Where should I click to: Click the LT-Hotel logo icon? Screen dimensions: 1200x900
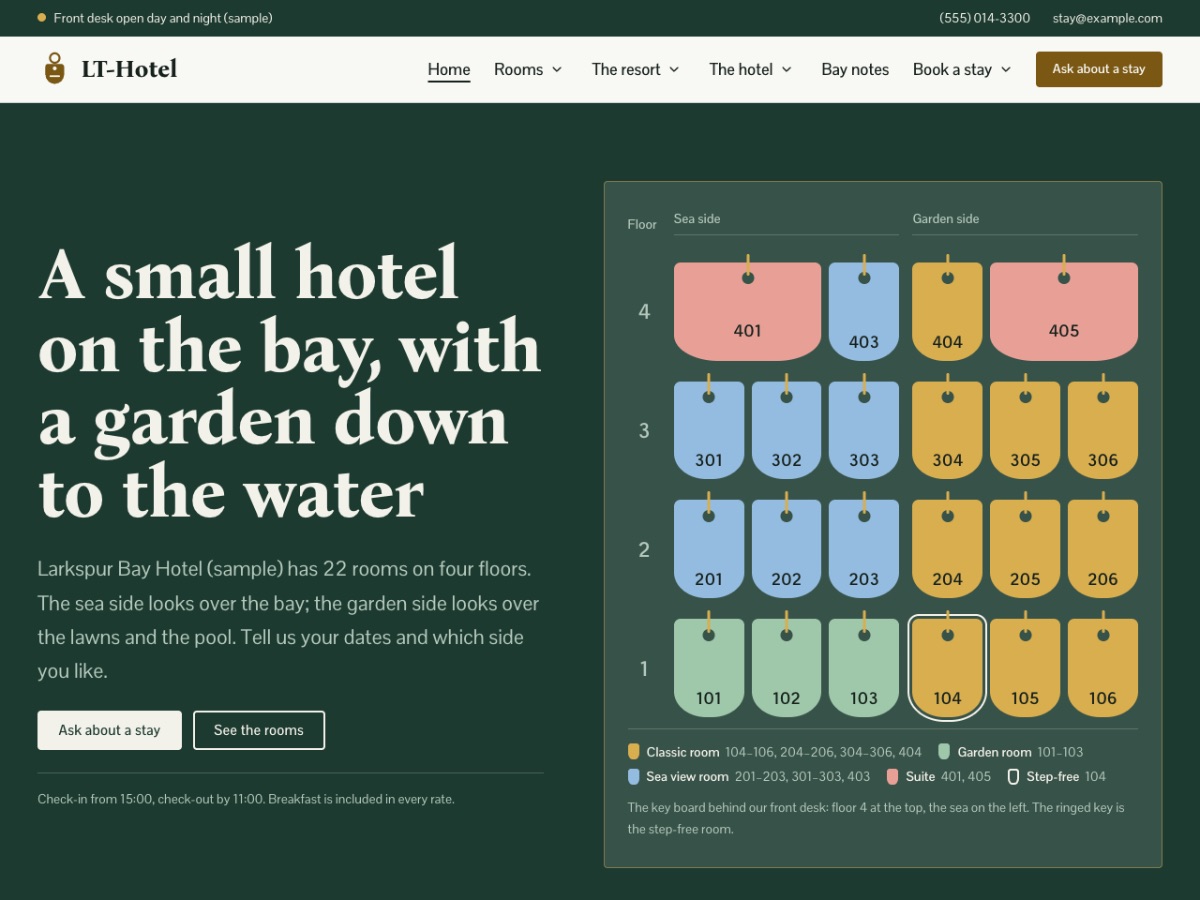tap(55, 69)
